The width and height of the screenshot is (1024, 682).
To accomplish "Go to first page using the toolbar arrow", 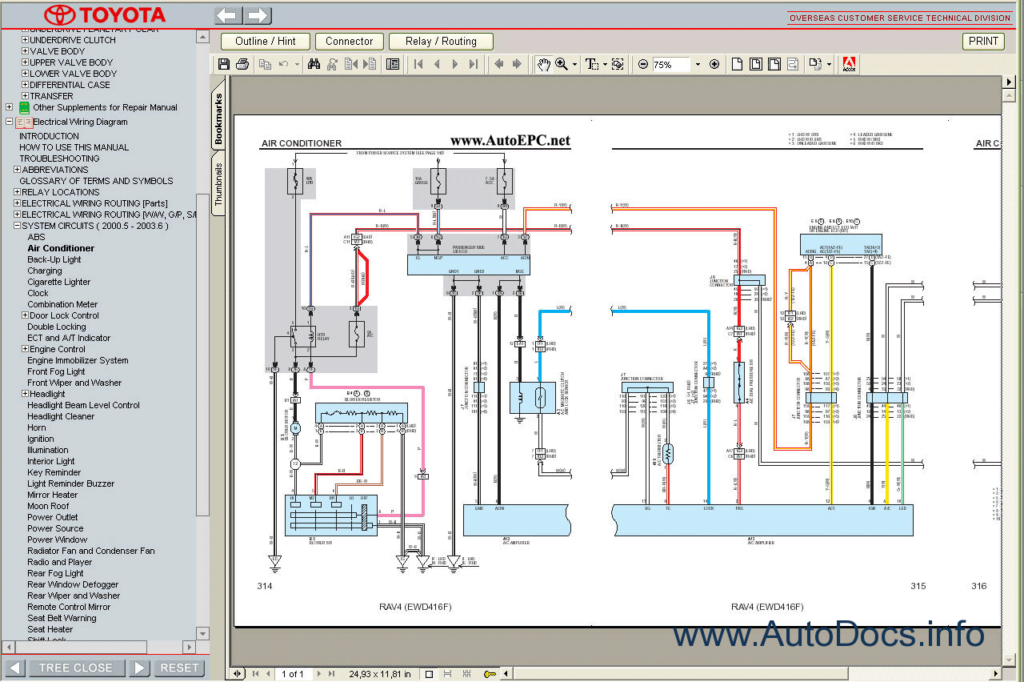I will pos(419,64).
